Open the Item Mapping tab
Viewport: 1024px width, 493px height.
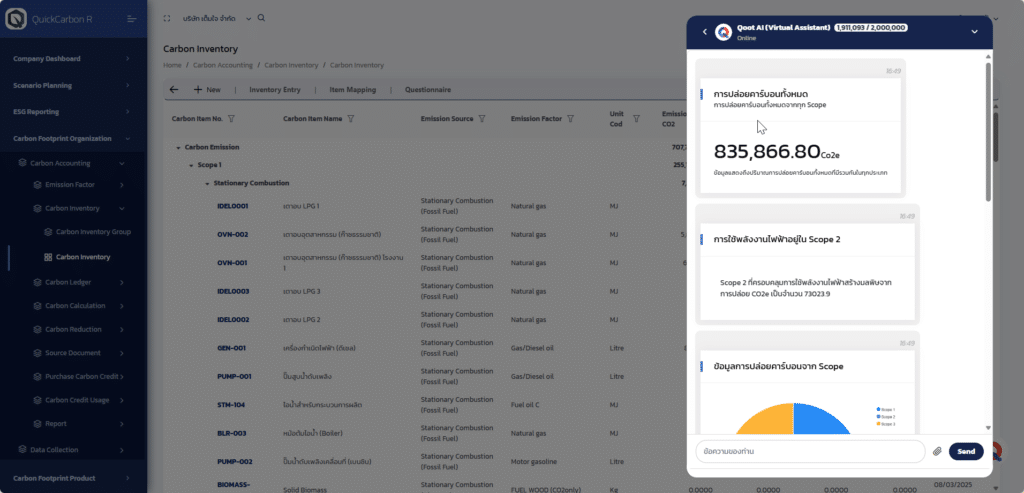coord(353,90)
